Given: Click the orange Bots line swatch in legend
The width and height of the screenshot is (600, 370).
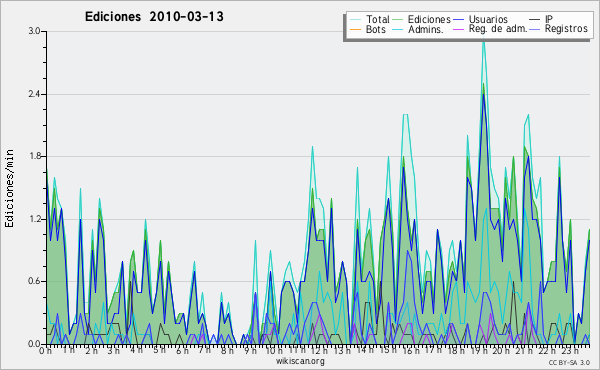Looking at the screenshot, I should click(356, 29).
